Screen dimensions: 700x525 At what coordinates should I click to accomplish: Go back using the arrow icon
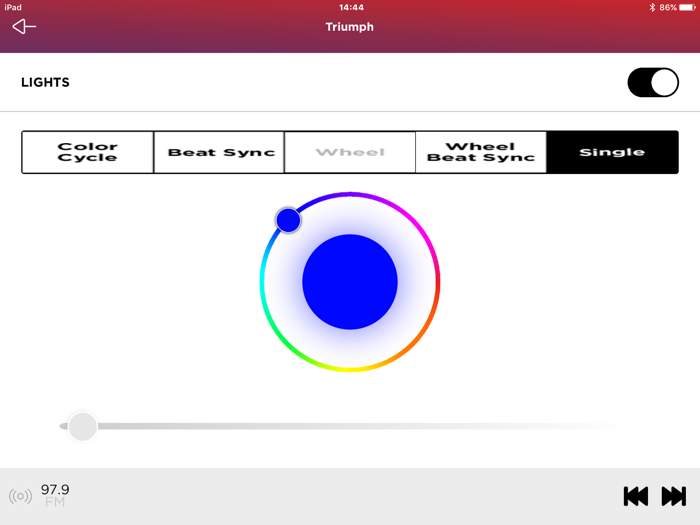click(24, 26)
